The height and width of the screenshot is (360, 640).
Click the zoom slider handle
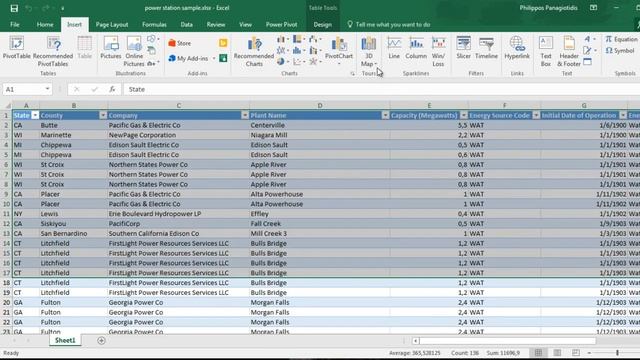(x=617, y=353)
